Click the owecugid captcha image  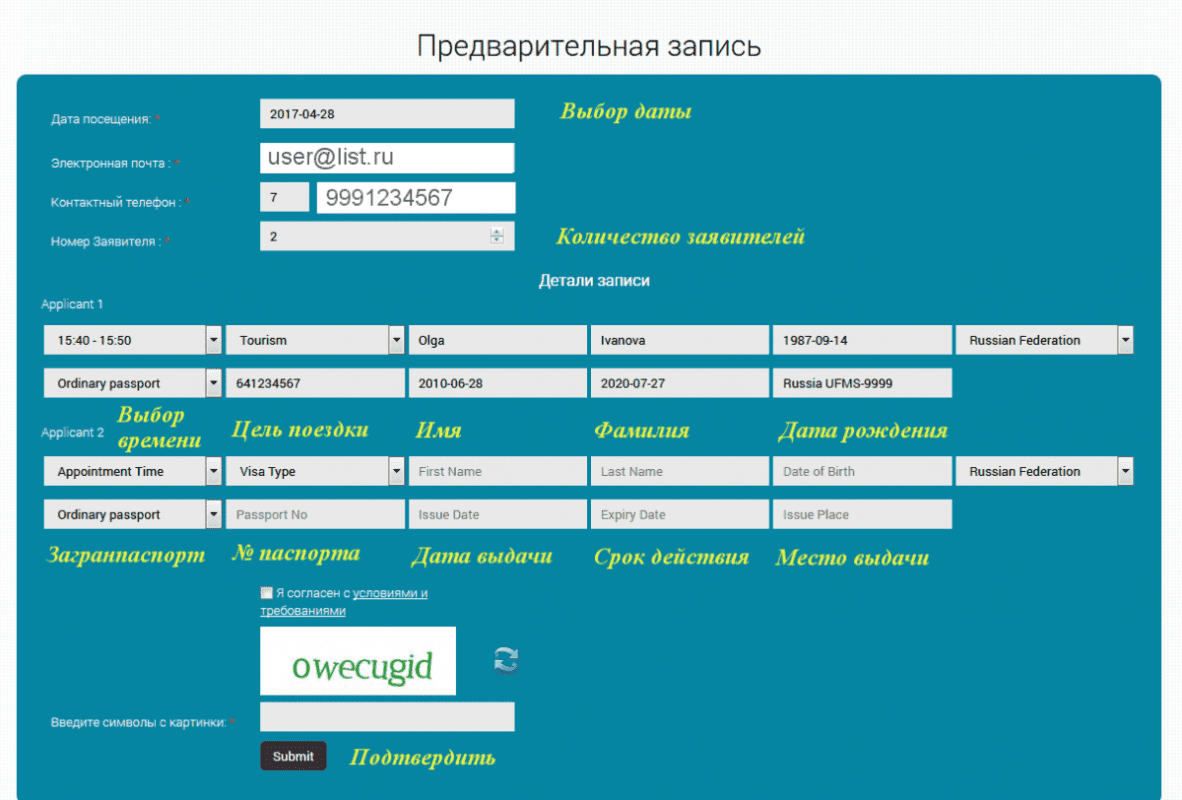click(x=357, y=661)
